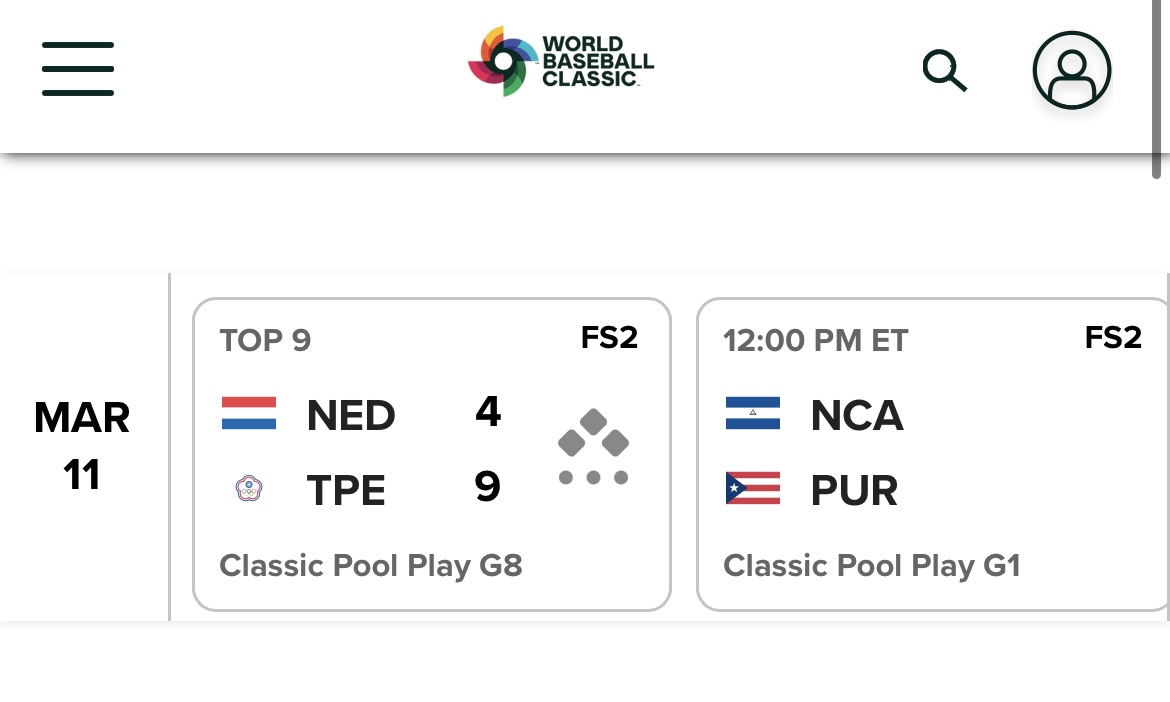1170x702 pixels.
Task: Select the TPE team name
Action: [x=345, y=490]
